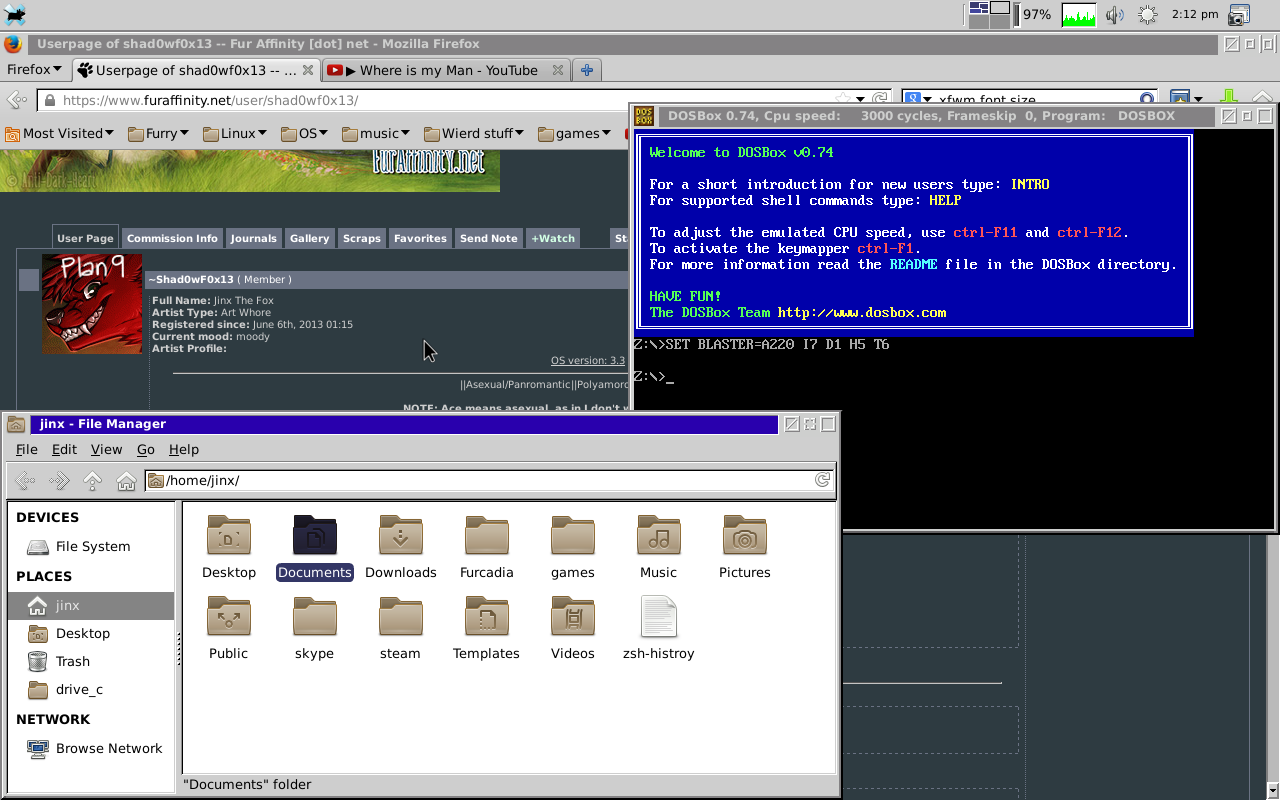Viewport: 1280px width, 800px height.
Task: Open the skype folder
Action: [x=315, y=616]
